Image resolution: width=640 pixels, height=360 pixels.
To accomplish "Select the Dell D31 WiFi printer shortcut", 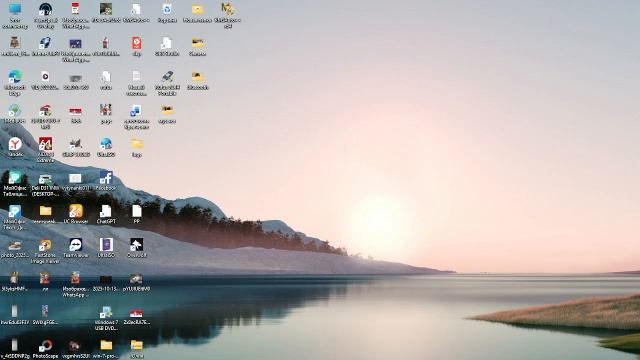I will (45, 178).
